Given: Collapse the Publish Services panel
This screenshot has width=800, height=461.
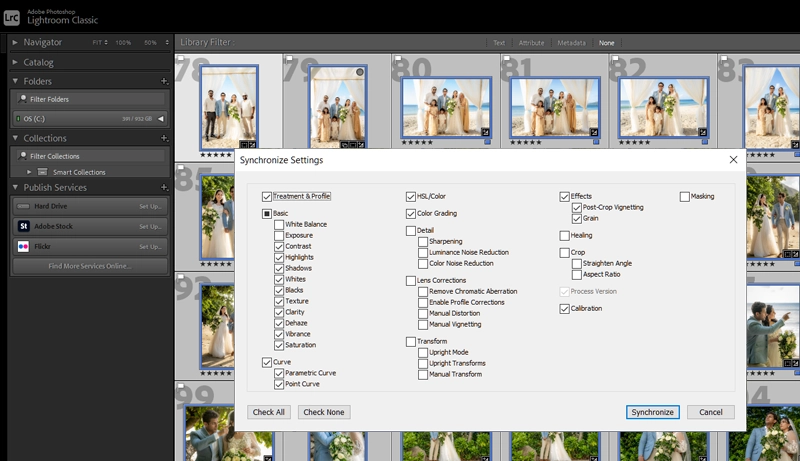Looking at the screenshot, I should click(15, 188).
